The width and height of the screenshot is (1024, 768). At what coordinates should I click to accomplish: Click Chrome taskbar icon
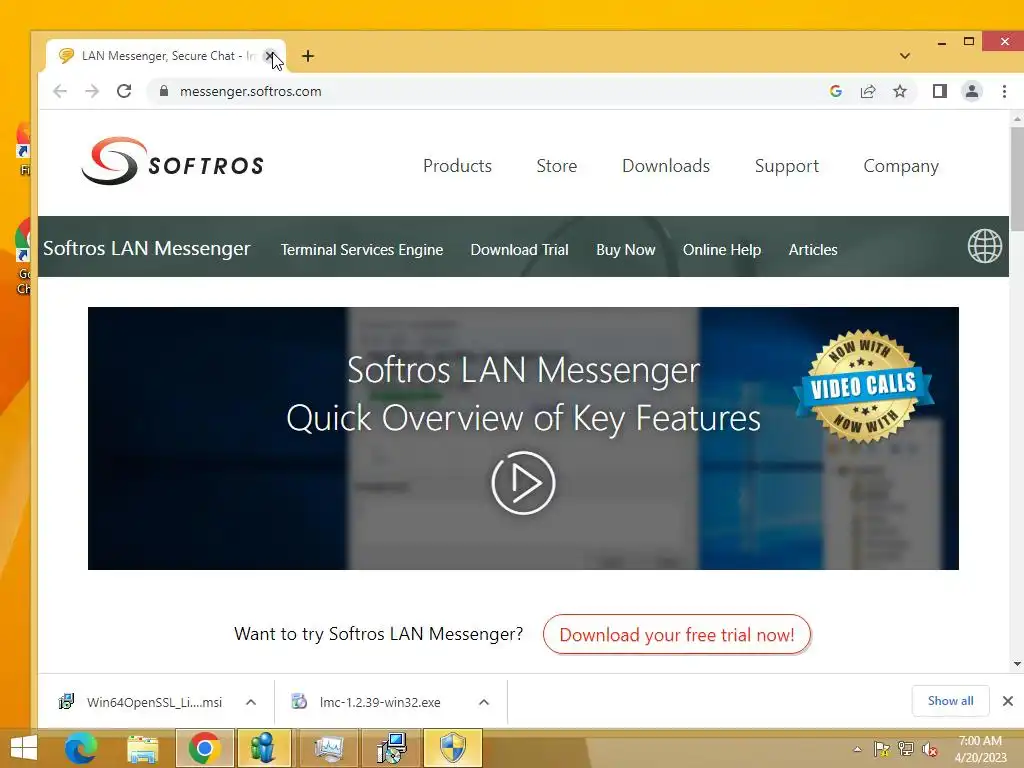[204, 748]
